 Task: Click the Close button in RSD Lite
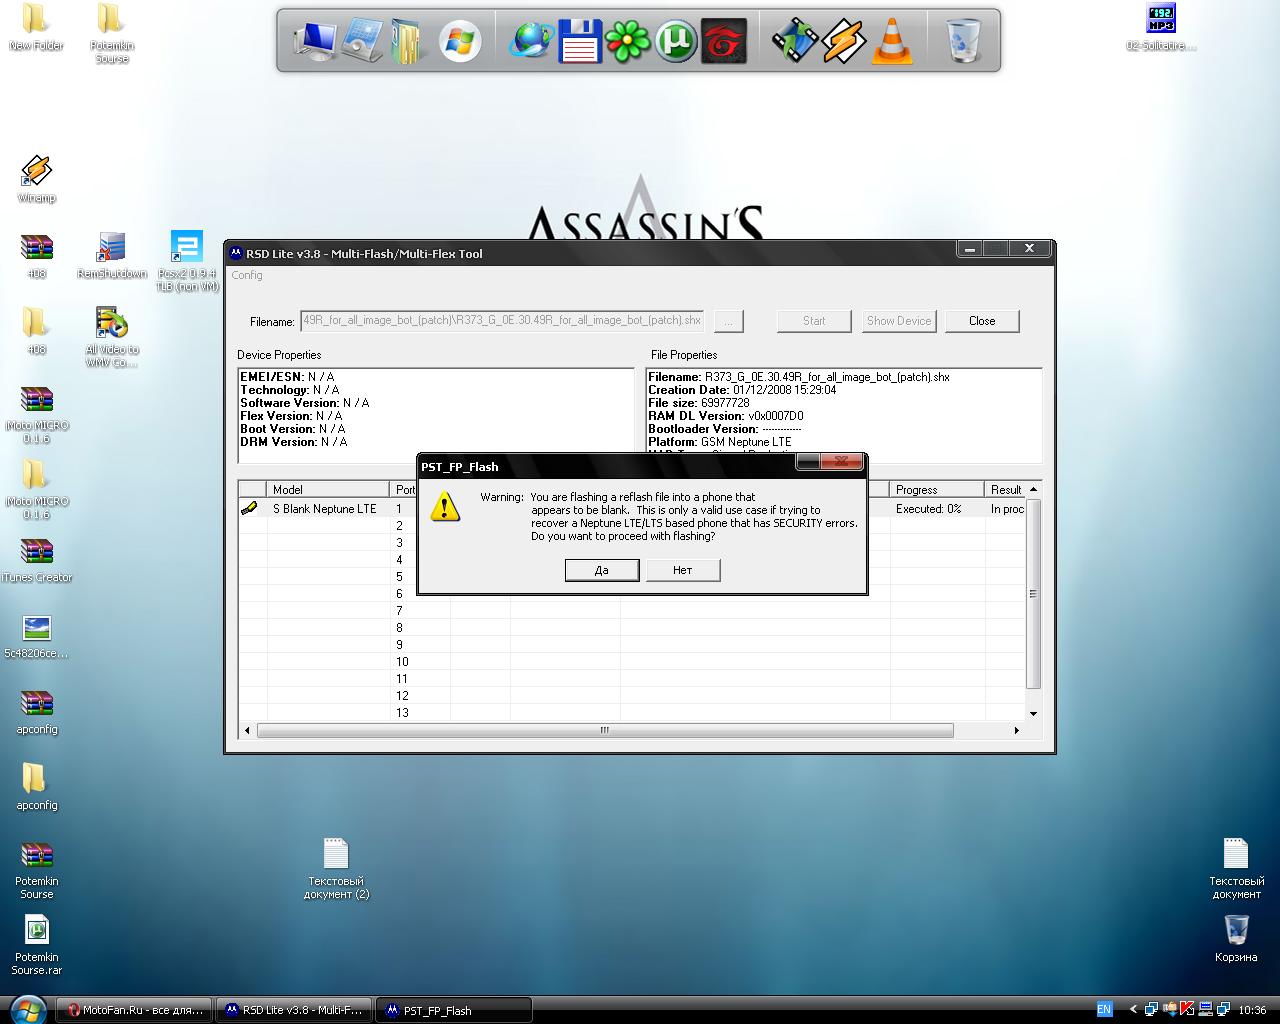point(982,321)
